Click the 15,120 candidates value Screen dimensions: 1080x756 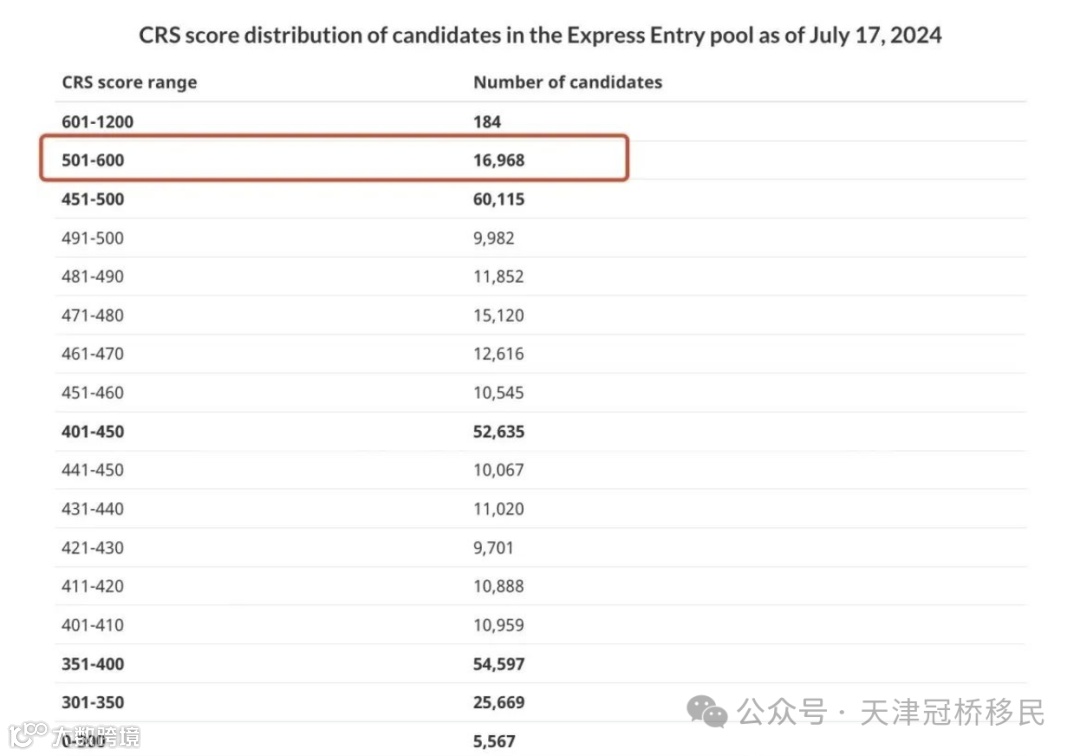[498, 316]
